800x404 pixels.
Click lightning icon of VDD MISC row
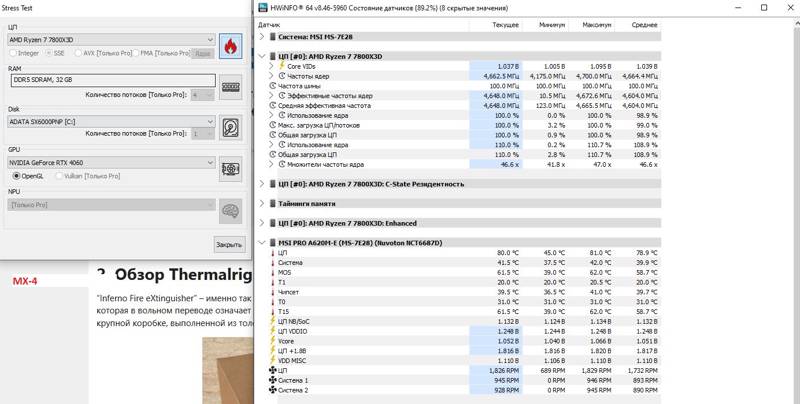tap(272, 361)
